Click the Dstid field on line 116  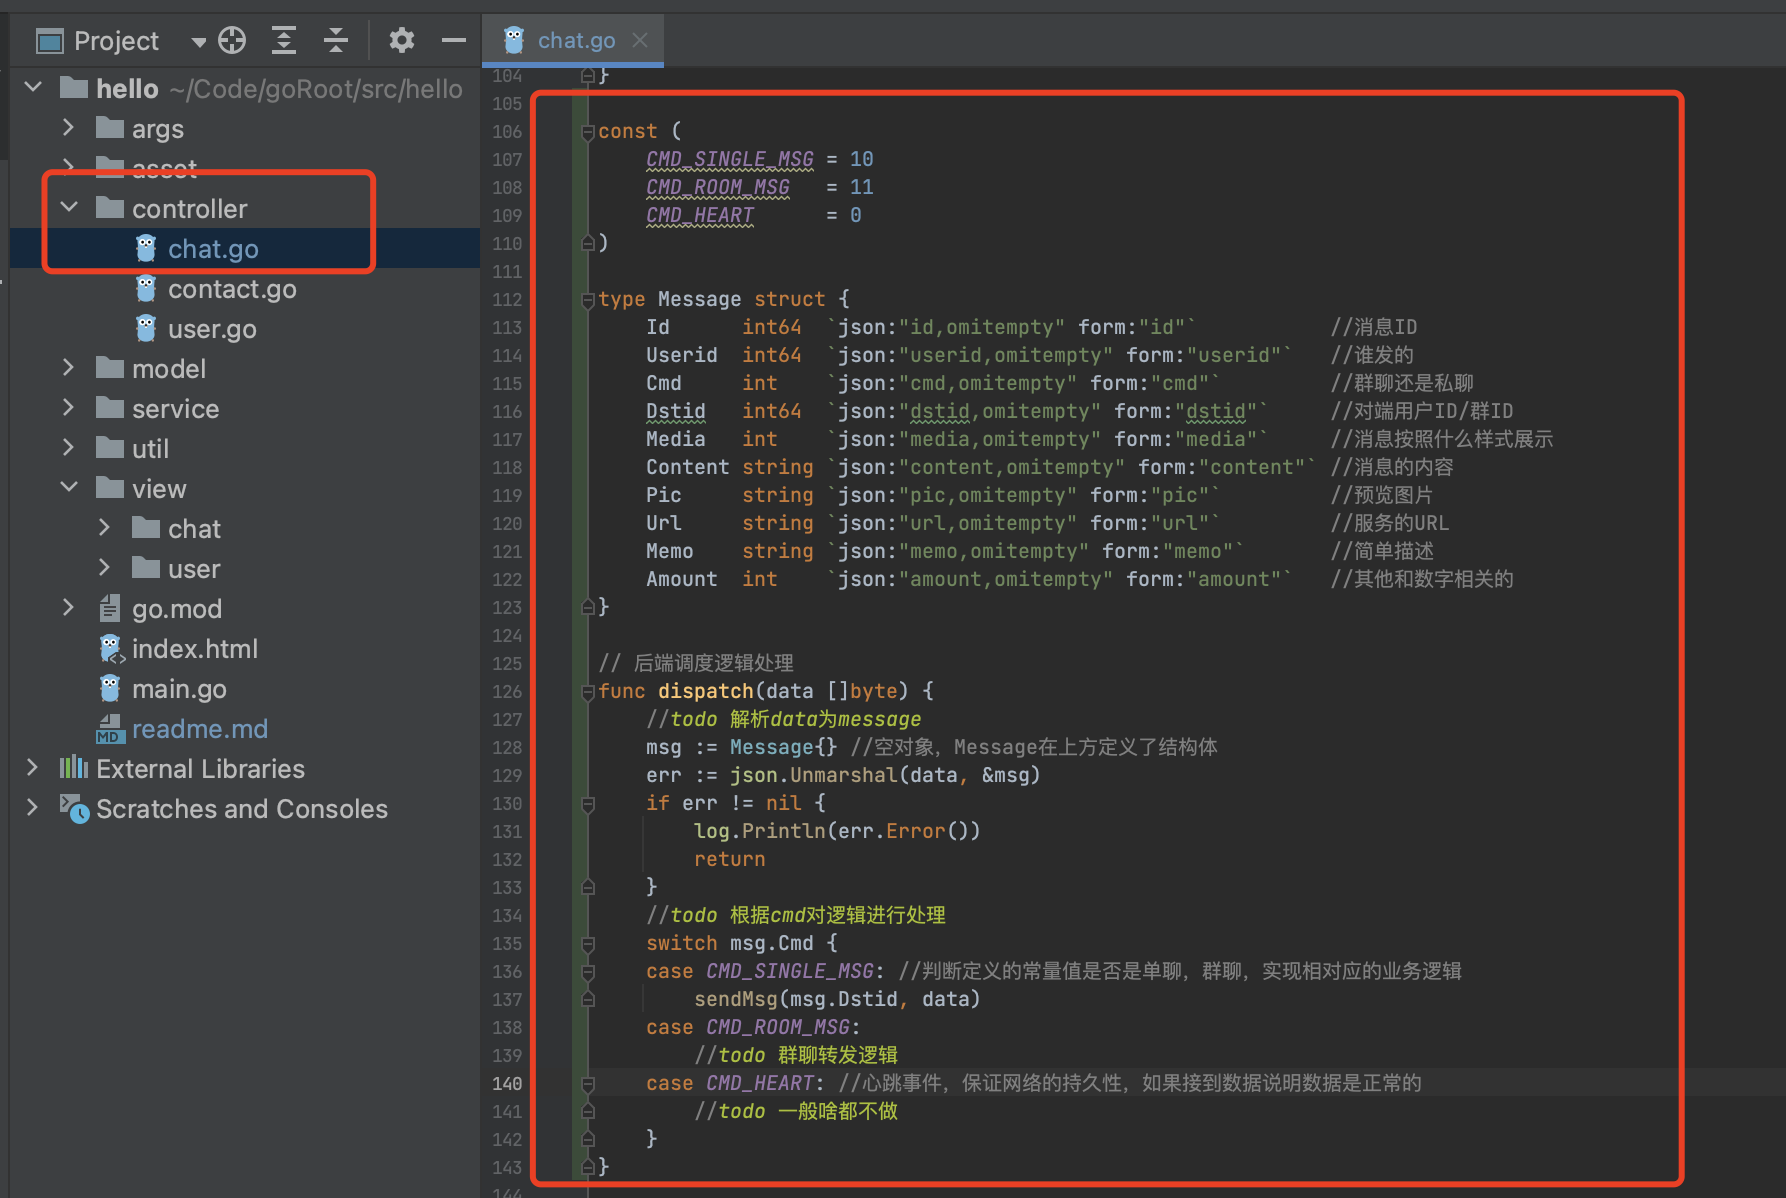point(676,411)
